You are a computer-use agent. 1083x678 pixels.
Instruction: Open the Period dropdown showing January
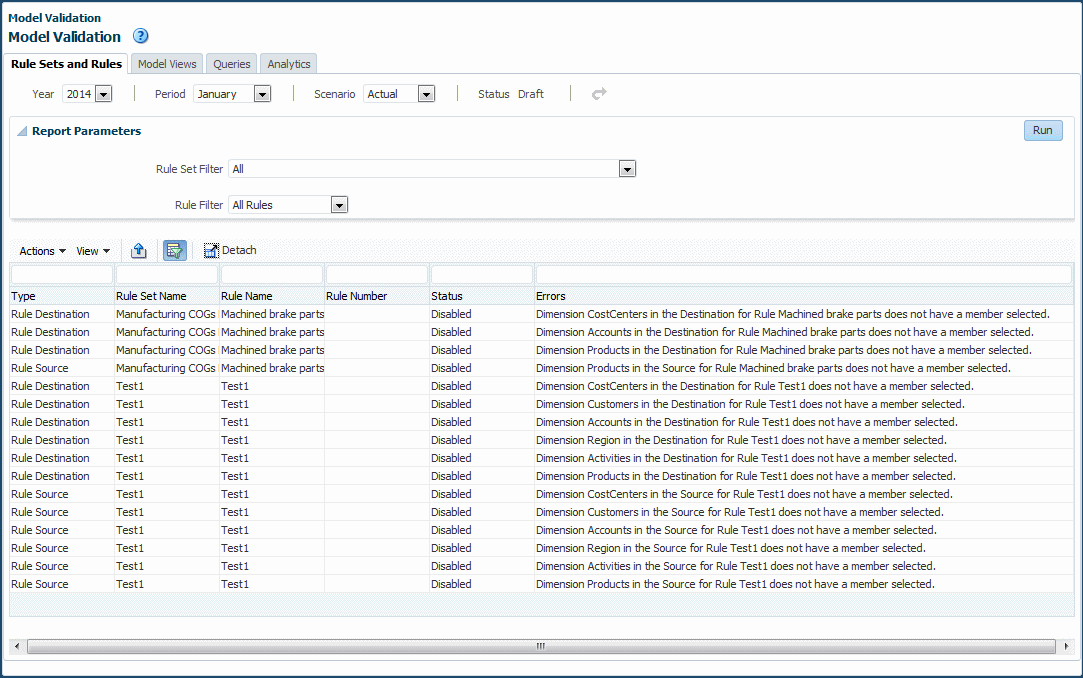262,94
